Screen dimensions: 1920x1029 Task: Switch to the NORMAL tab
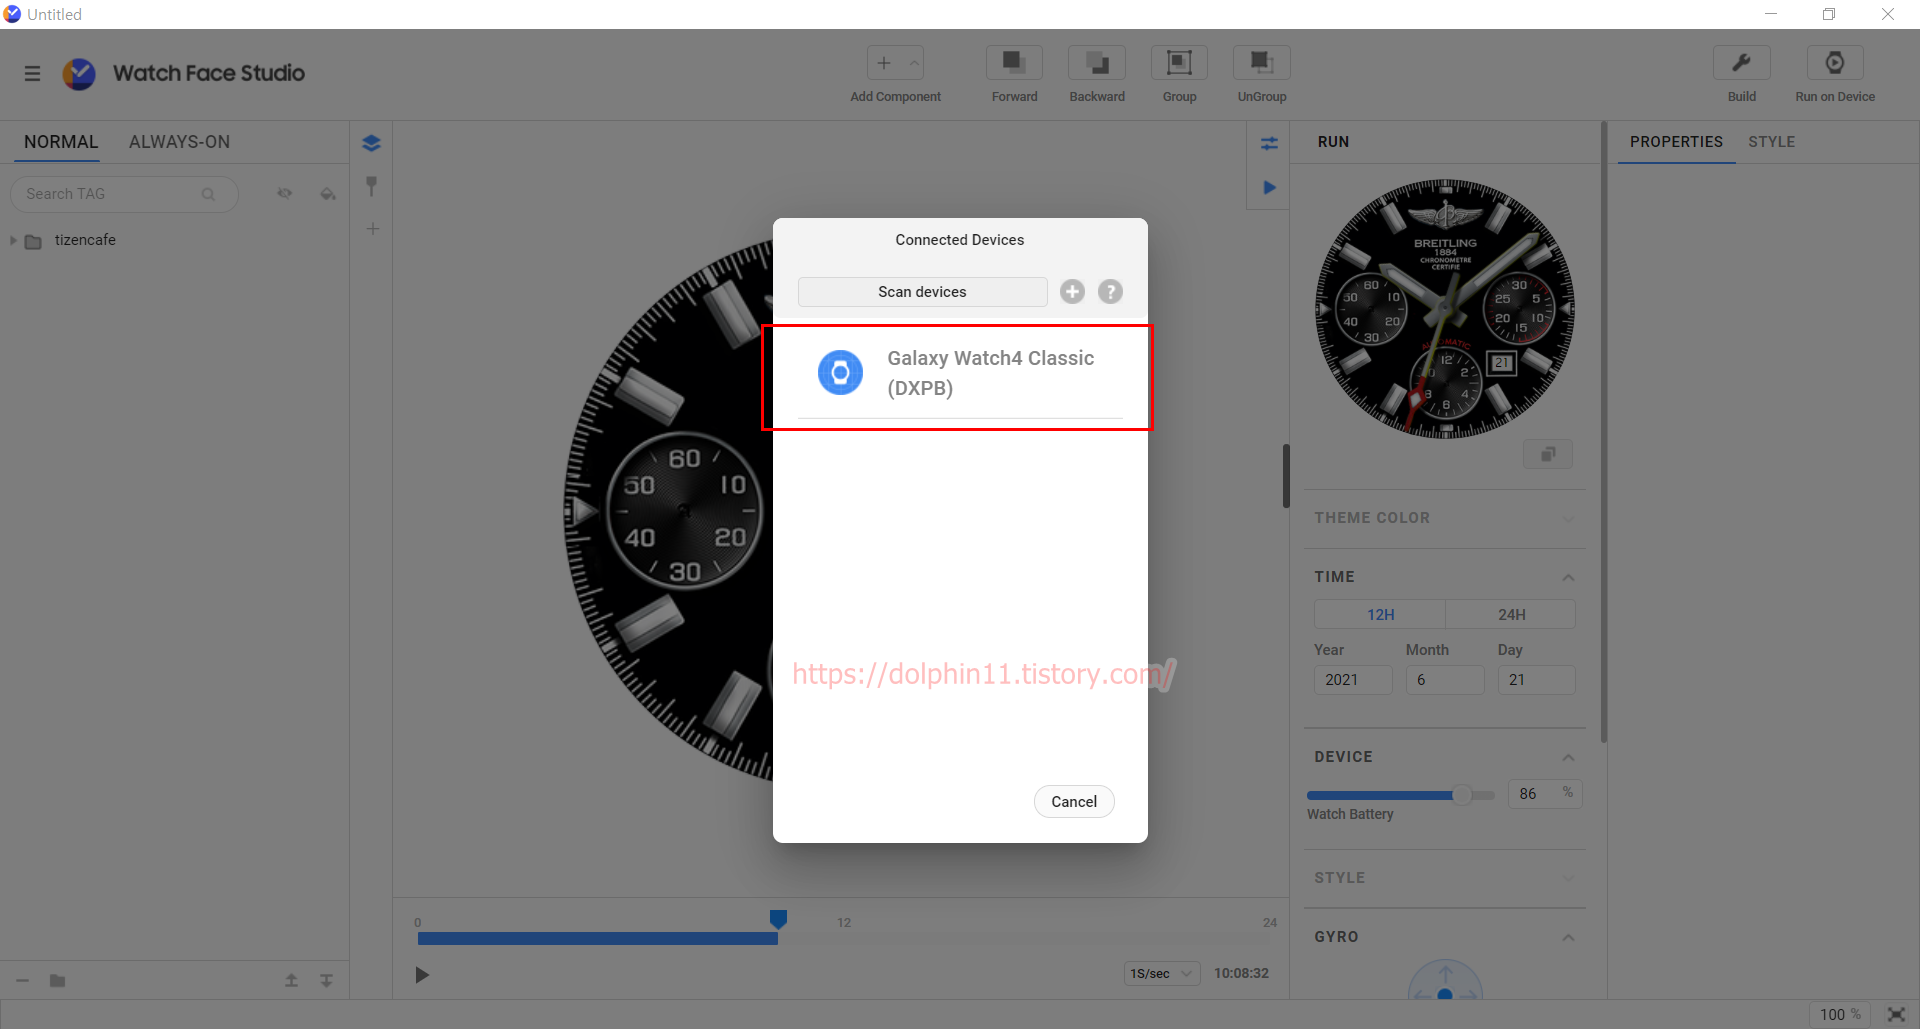61,142
